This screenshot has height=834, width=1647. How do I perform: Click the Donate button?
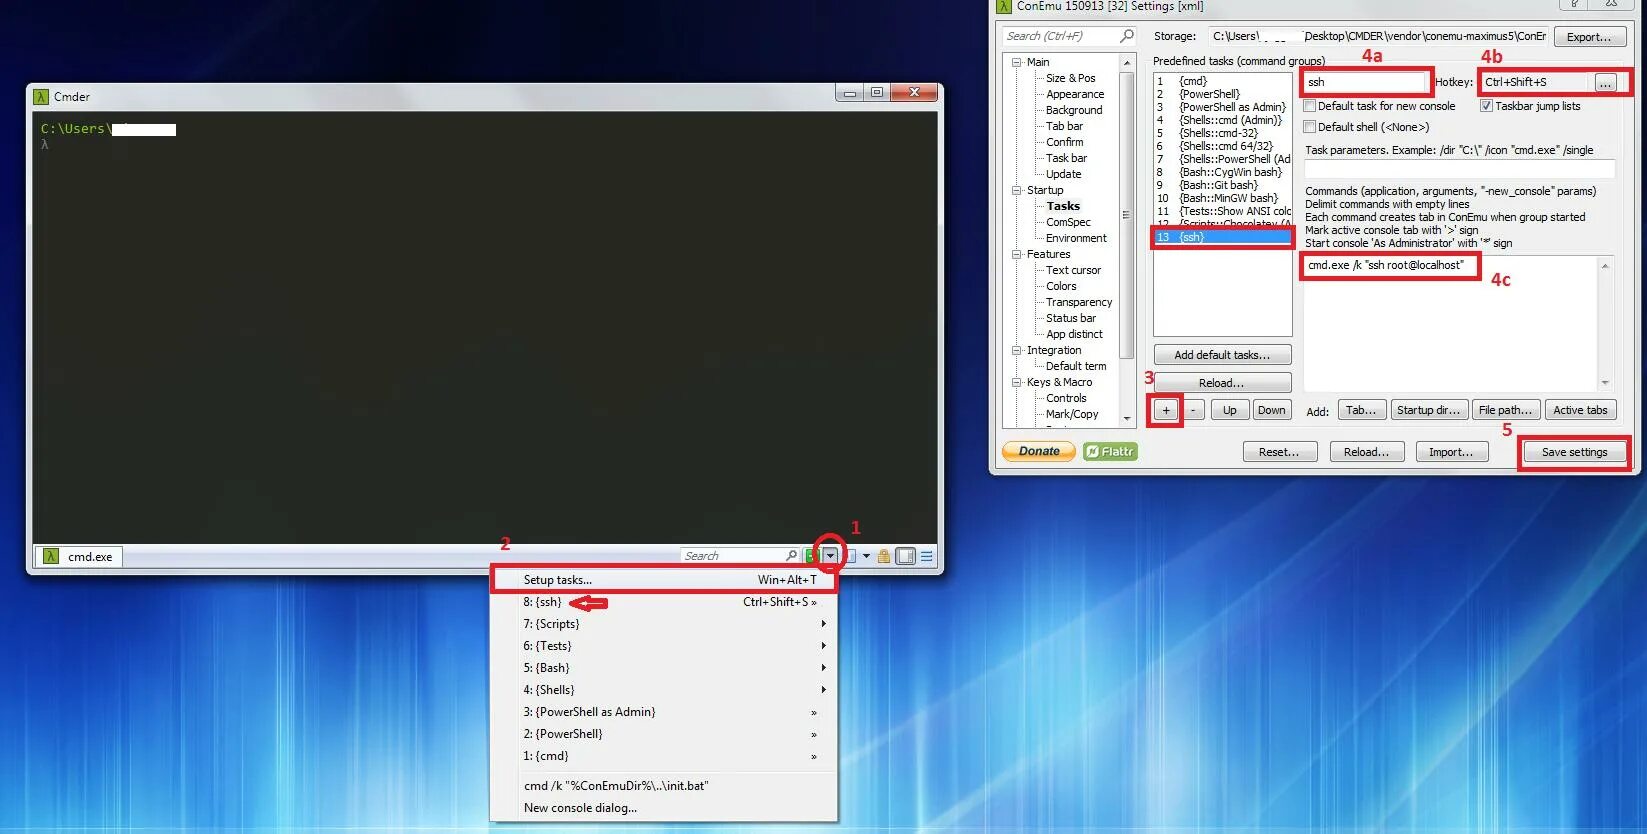1039,452
